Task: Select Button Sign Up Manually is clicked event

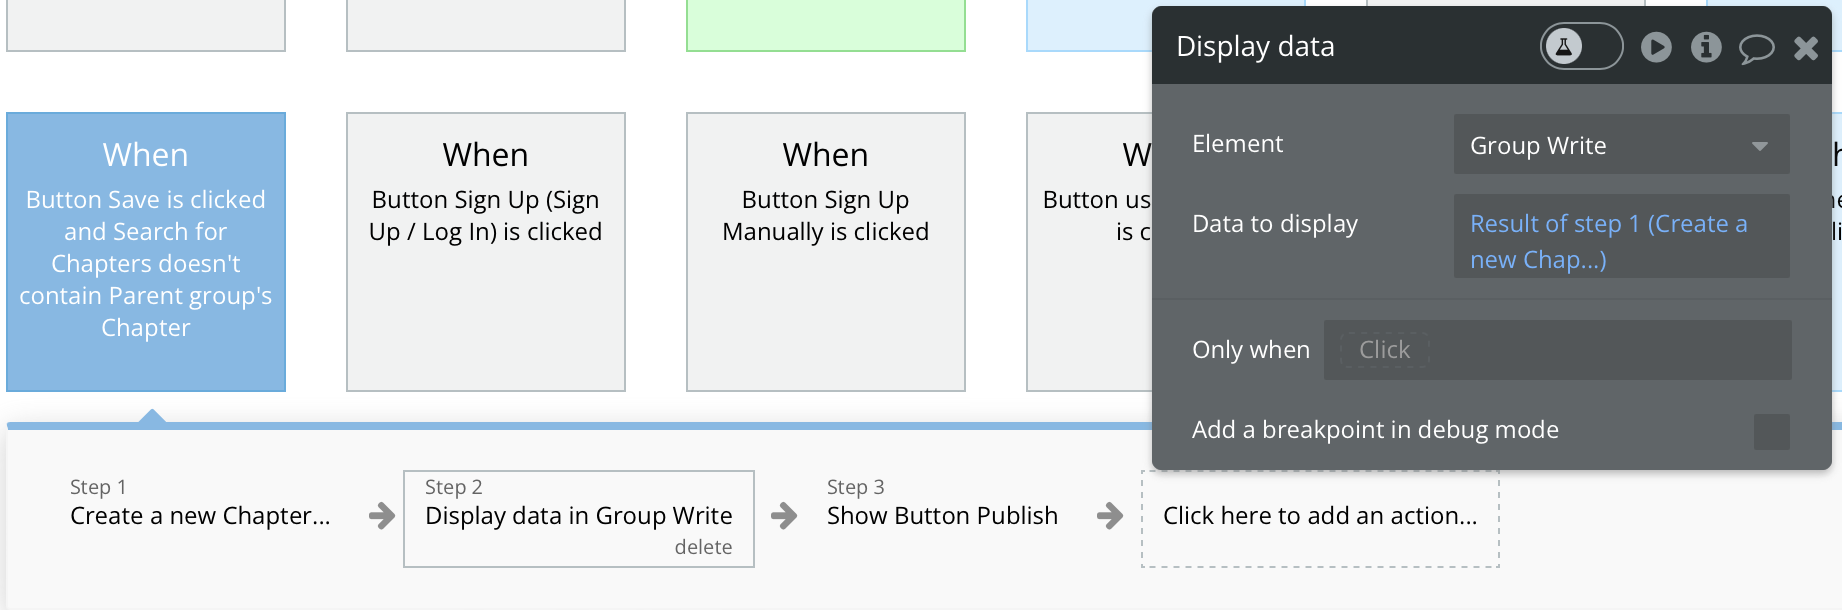Action: click(x=826, y=251)
